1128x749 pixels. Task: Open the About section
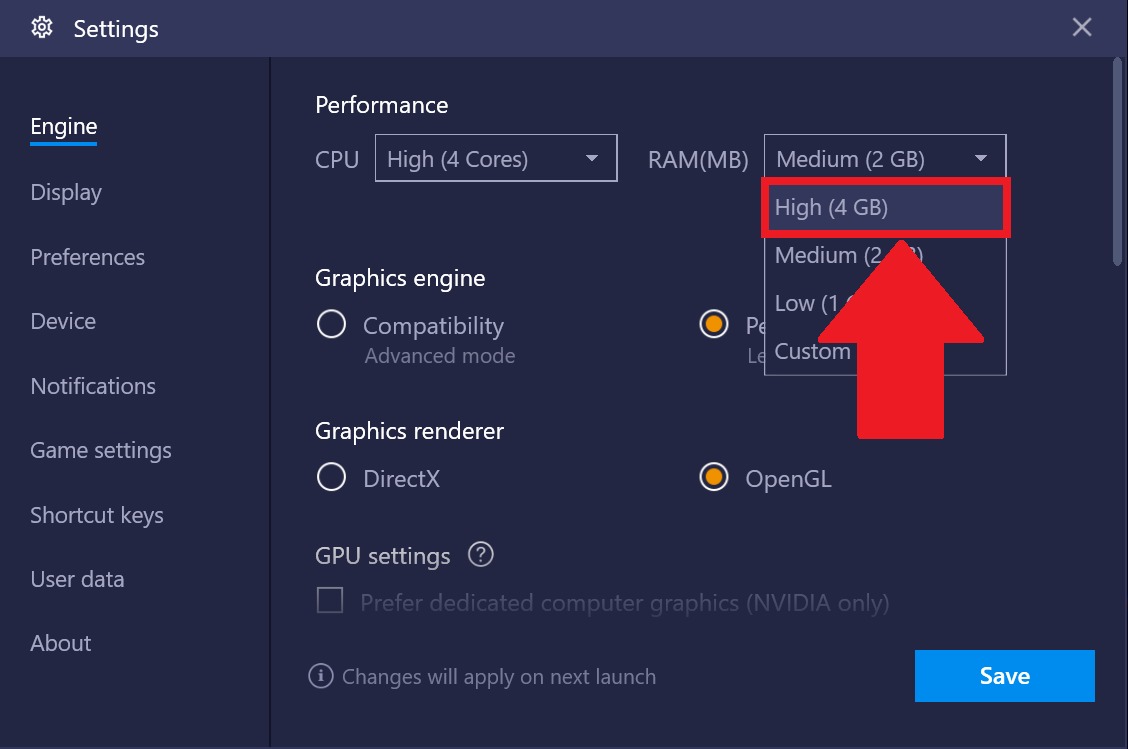coord(61,643)
